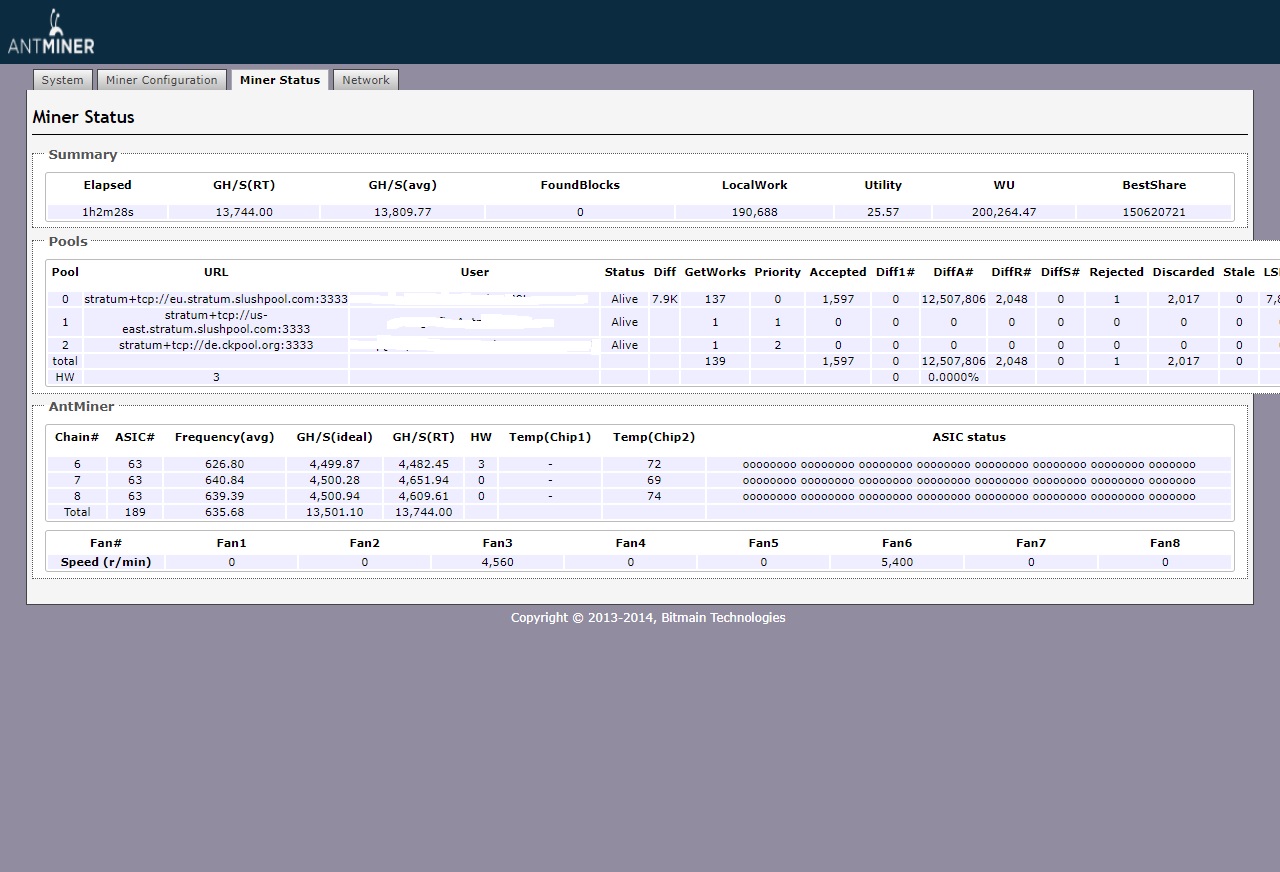Select the ASIC status column header
The width and height of the screenshot is (1280, 872).
[969, 437]
